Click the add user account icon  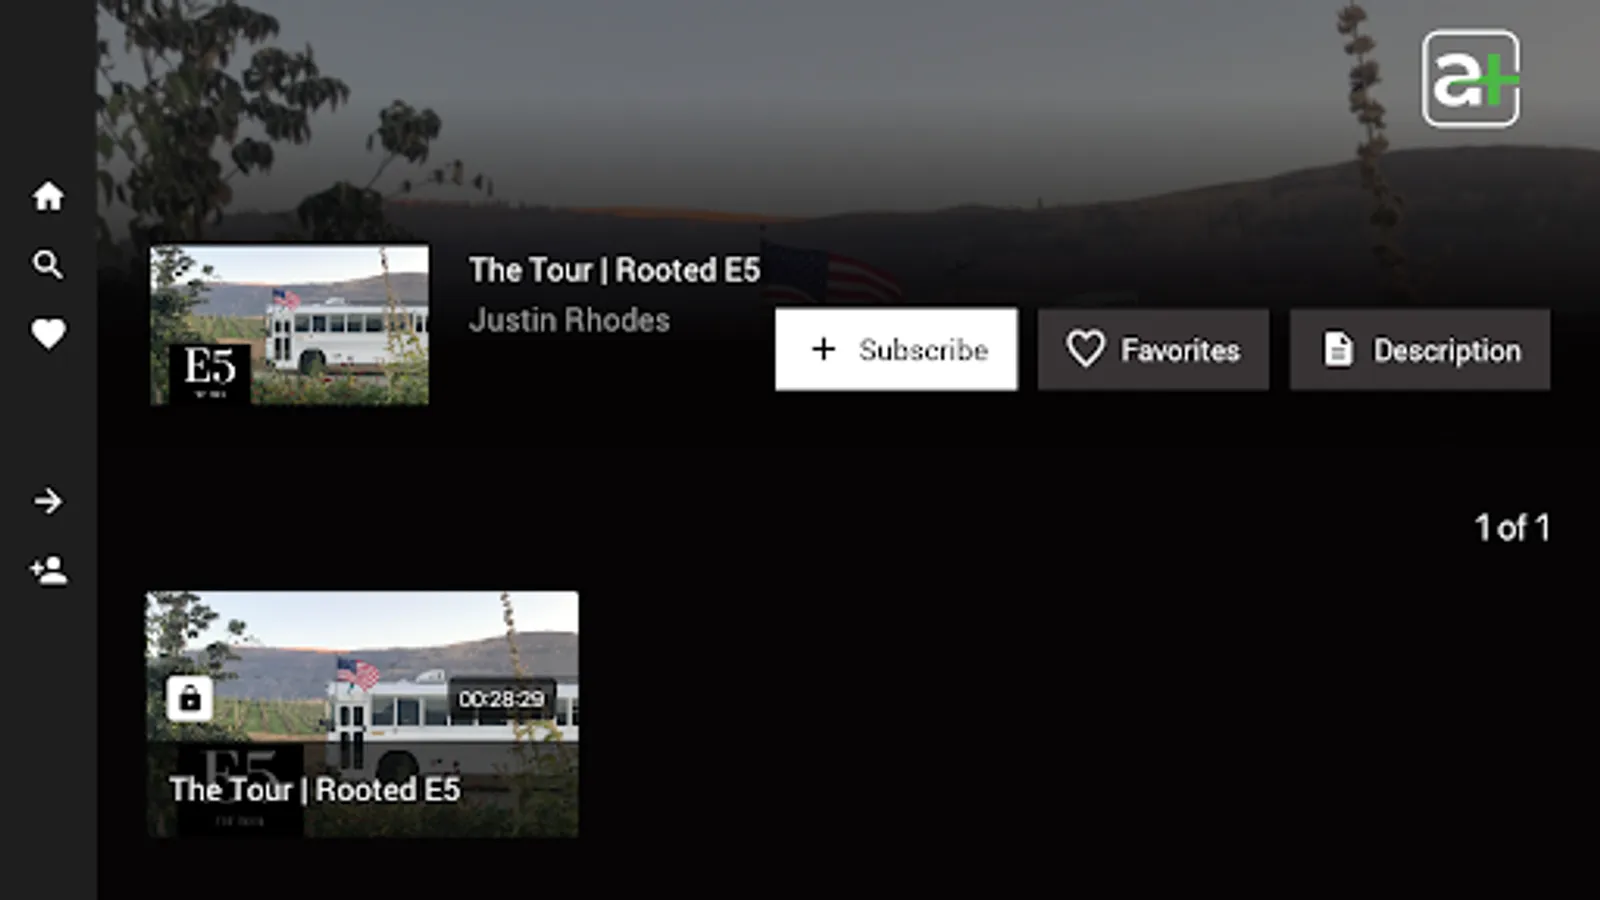click(48, 570)
